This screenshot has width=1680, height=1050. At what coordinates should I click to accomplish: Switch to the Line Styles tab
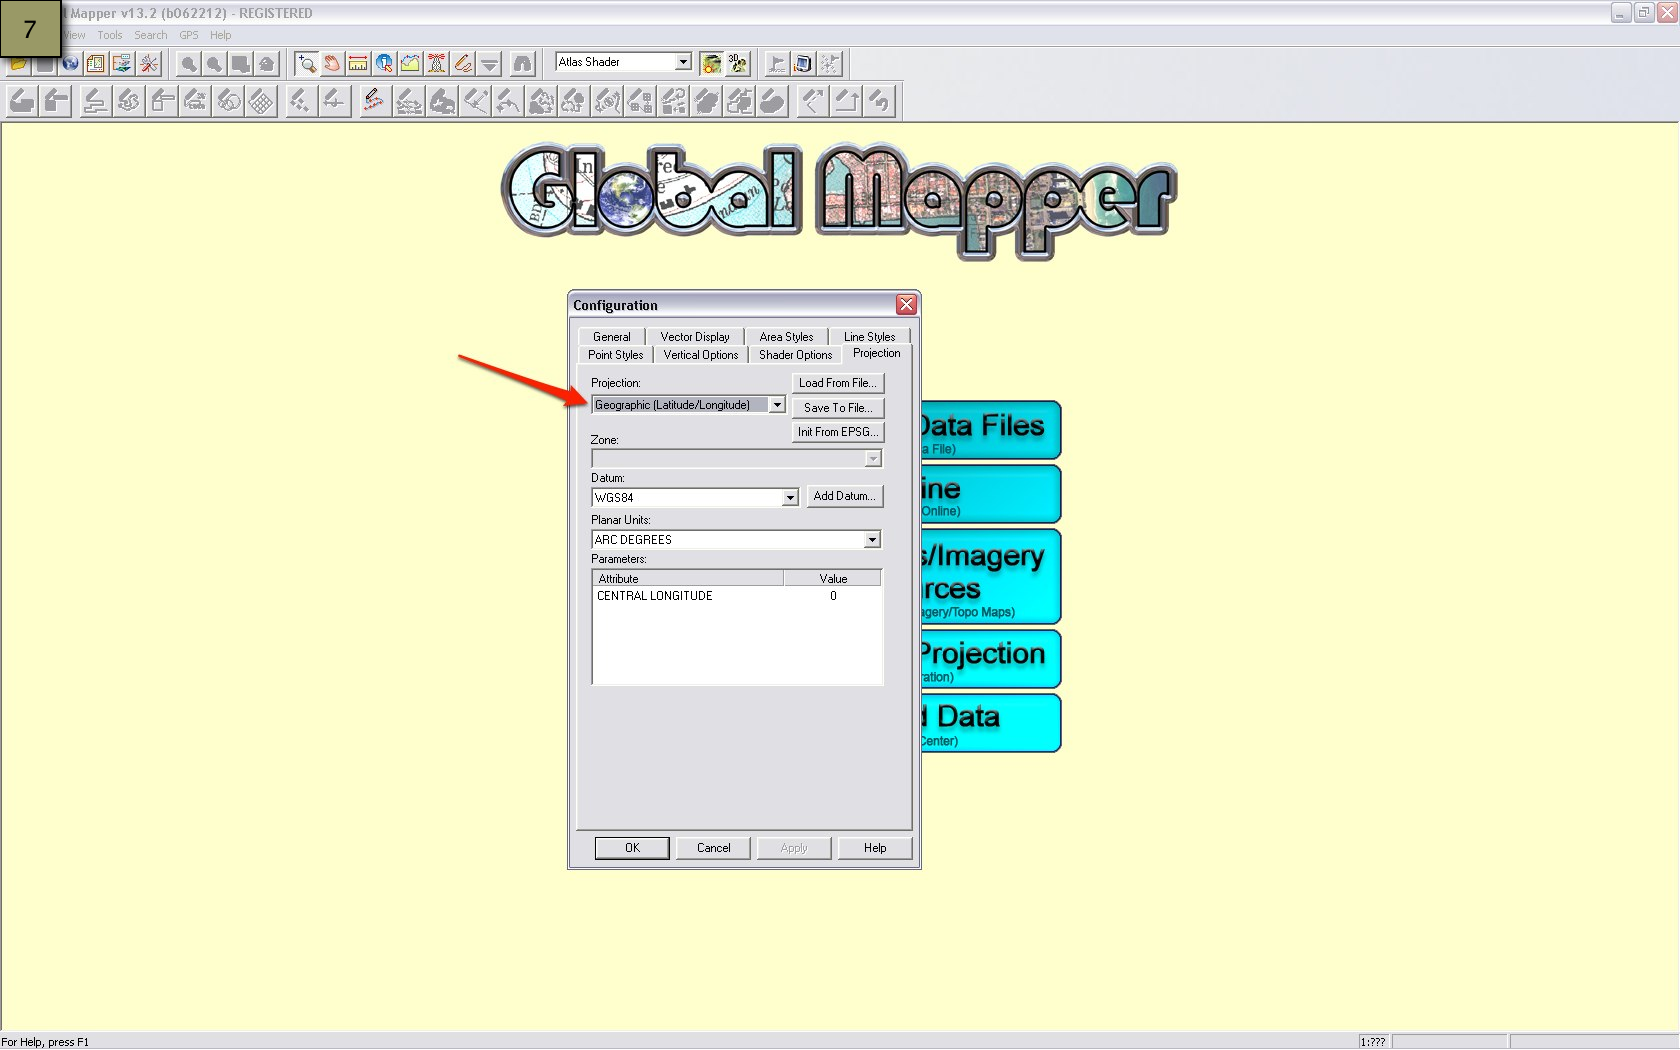(x=869, y=337)
